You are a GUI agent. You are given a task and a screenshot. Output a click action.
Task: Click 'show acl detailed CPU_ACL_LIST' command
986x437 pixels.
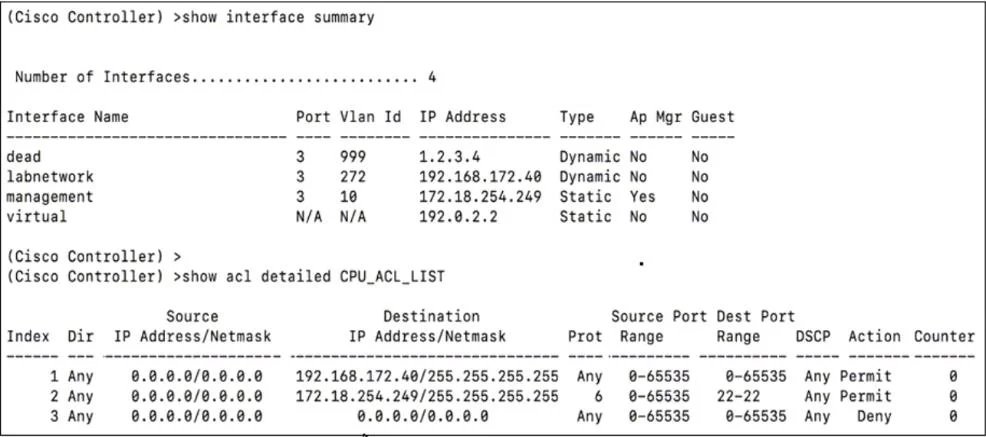click(x=313, y=277)
